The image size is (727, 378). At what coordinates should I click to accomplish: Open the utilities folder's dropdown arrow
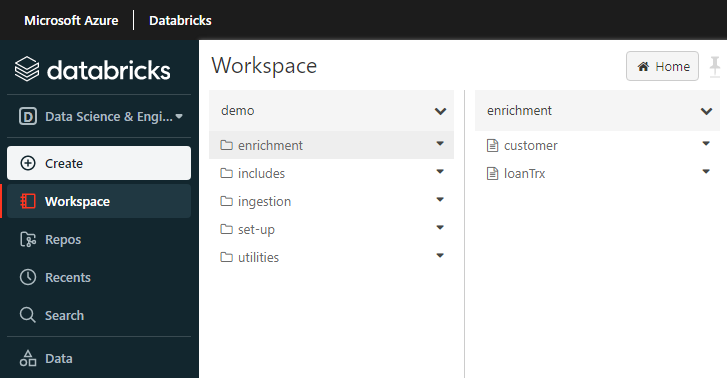coord(440,255)
